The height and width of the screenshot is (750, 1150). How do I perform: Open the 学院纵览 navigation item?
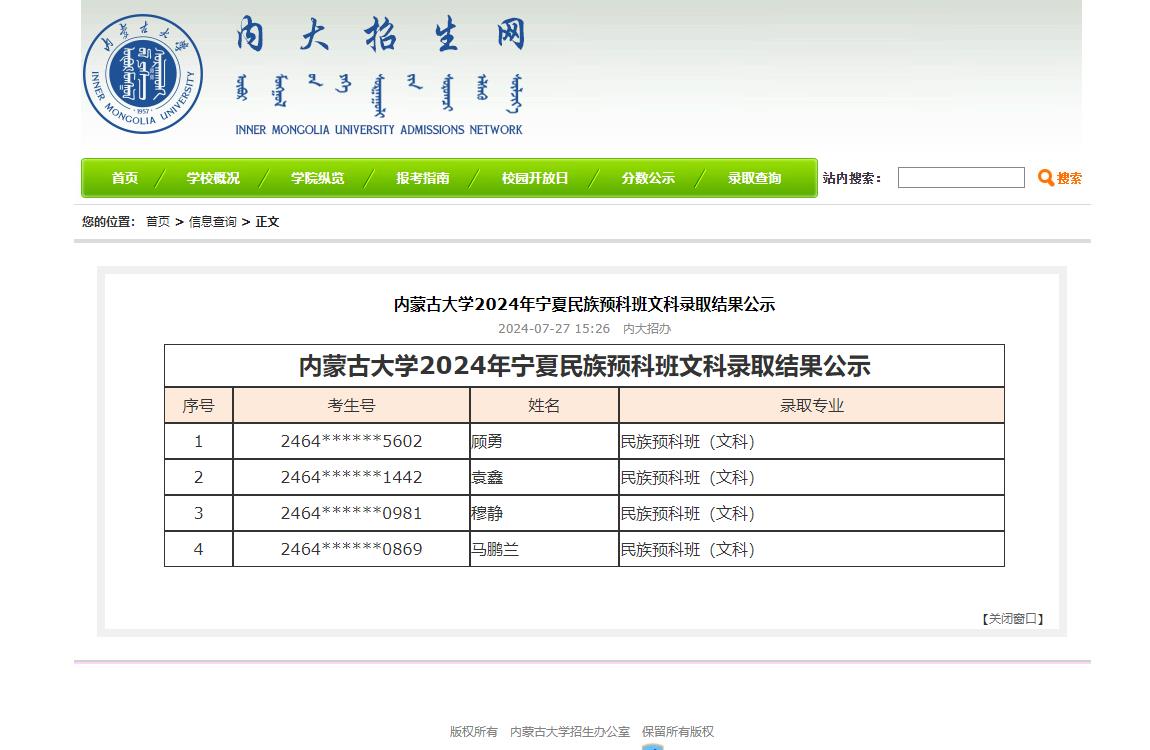tap(317, 178)
